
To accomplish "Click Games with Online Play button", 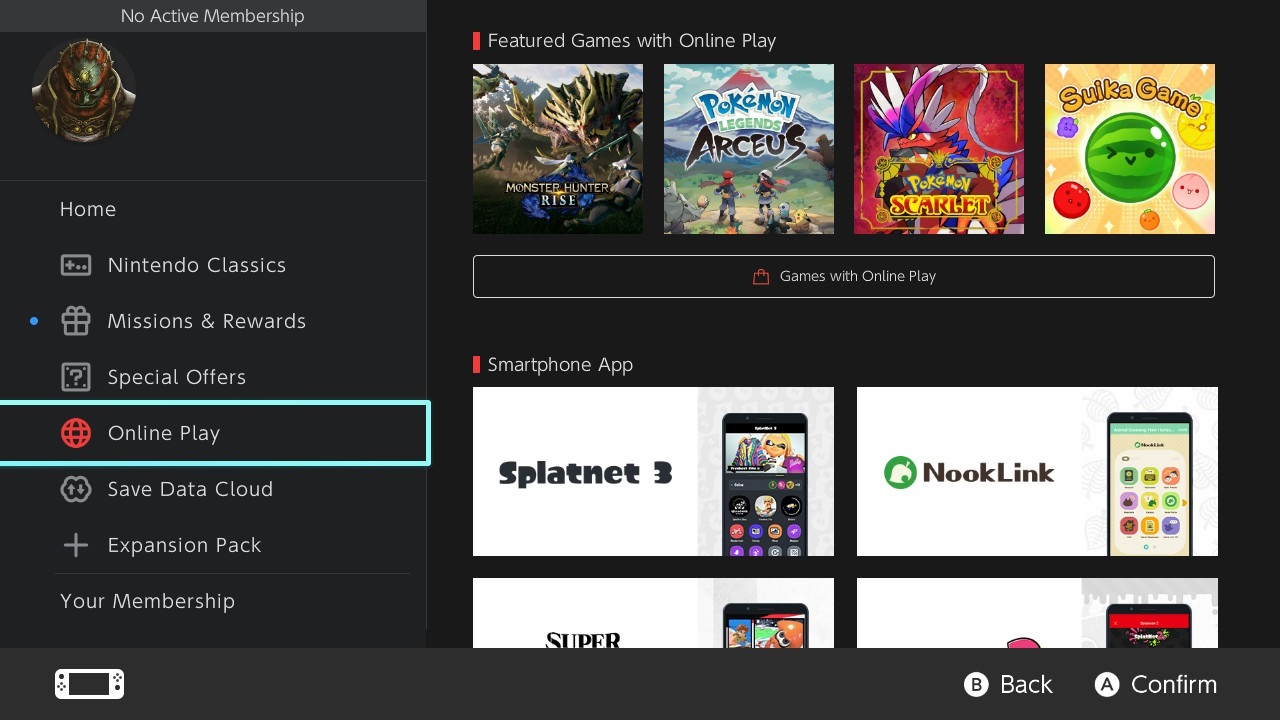I will [844, 276].
